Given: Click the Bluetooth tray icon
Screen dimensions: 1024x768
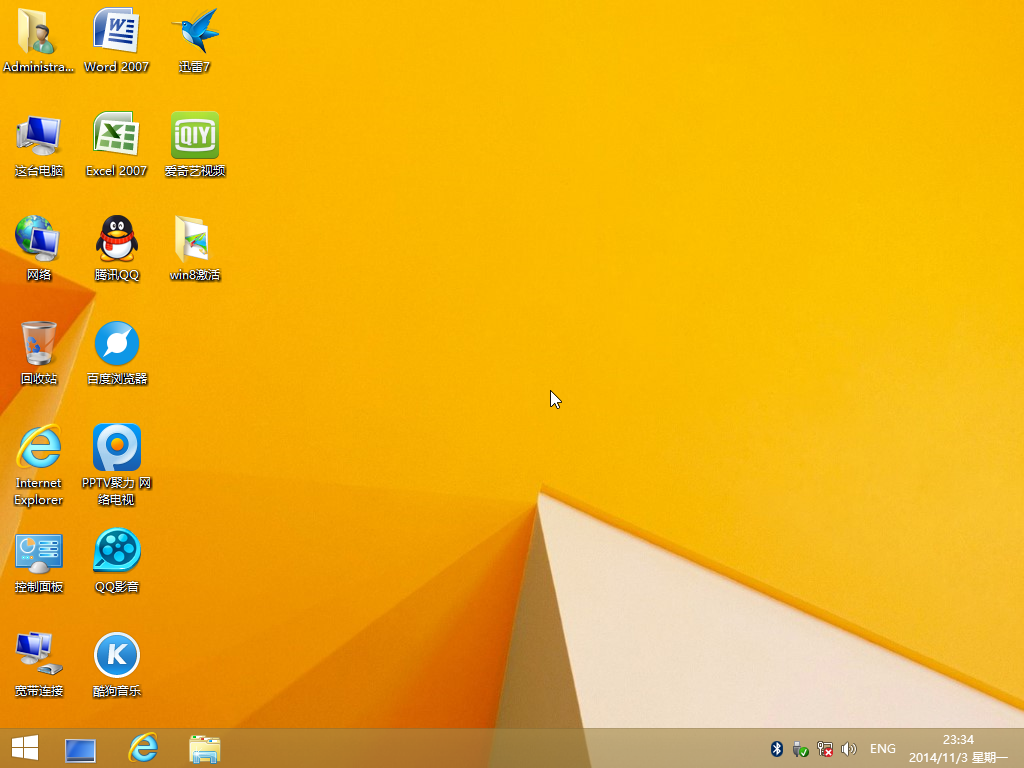Looking at the screenshot, I should point(776,748).
